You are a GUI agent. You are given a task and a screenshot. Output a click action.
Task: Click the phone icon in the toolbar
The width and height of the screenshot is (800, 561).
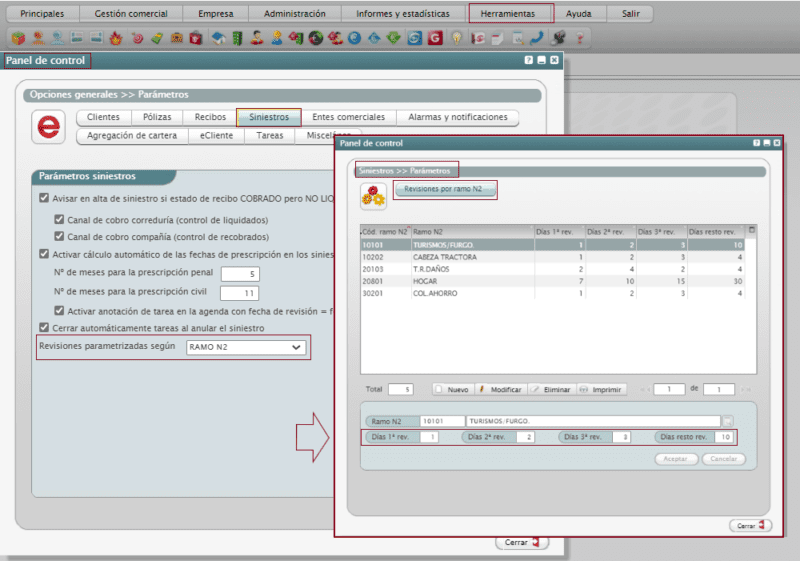click(537, 38)
